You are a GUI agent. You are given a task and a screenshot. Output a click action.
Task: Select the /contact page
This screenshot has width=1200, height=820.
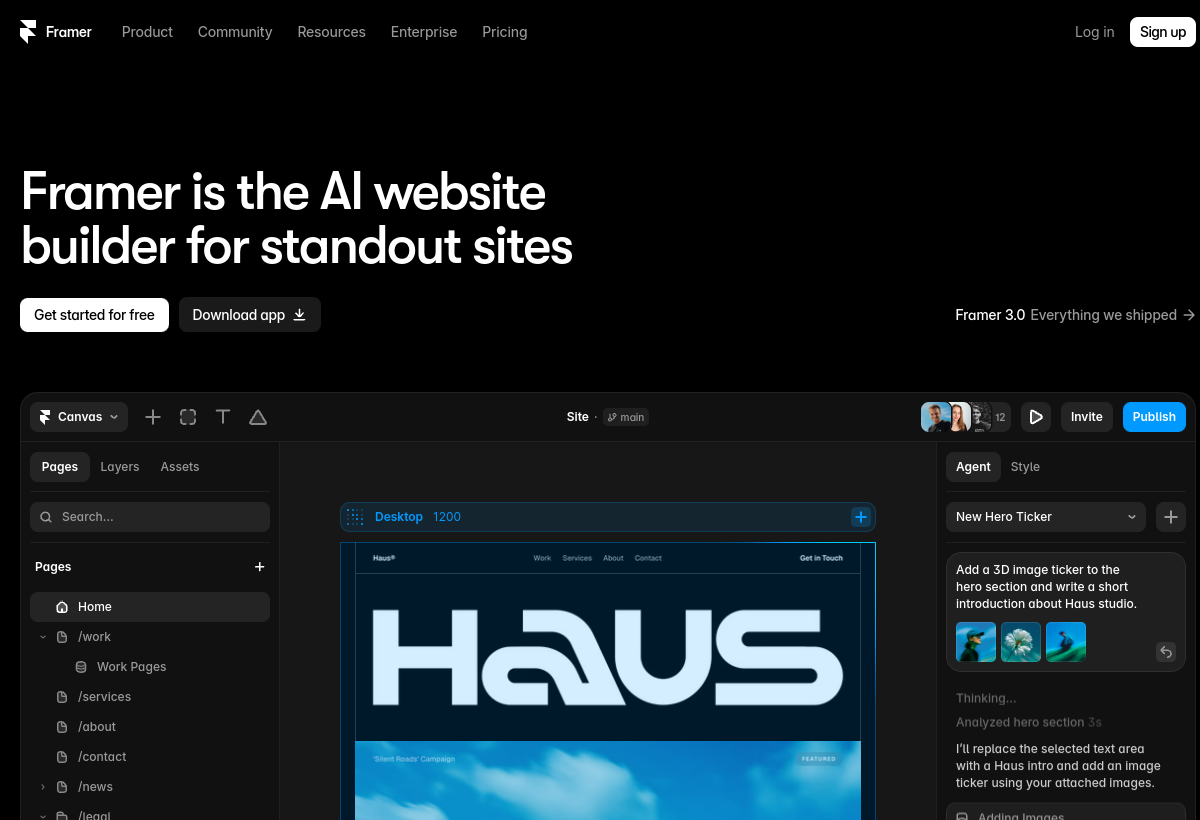point(102,757)
